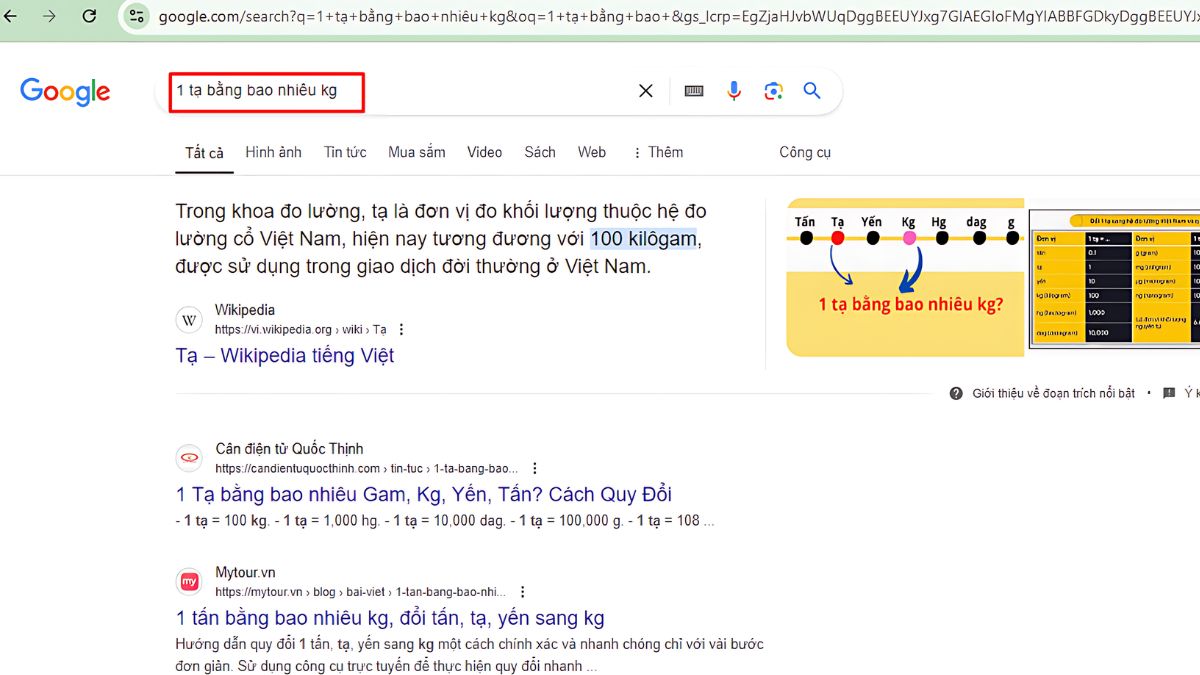The height and width of the screenshot is (675, 1200).
Task: Open Tạ – Wikipedia tiếng Việt link
Action: click(x=285, y=355)
